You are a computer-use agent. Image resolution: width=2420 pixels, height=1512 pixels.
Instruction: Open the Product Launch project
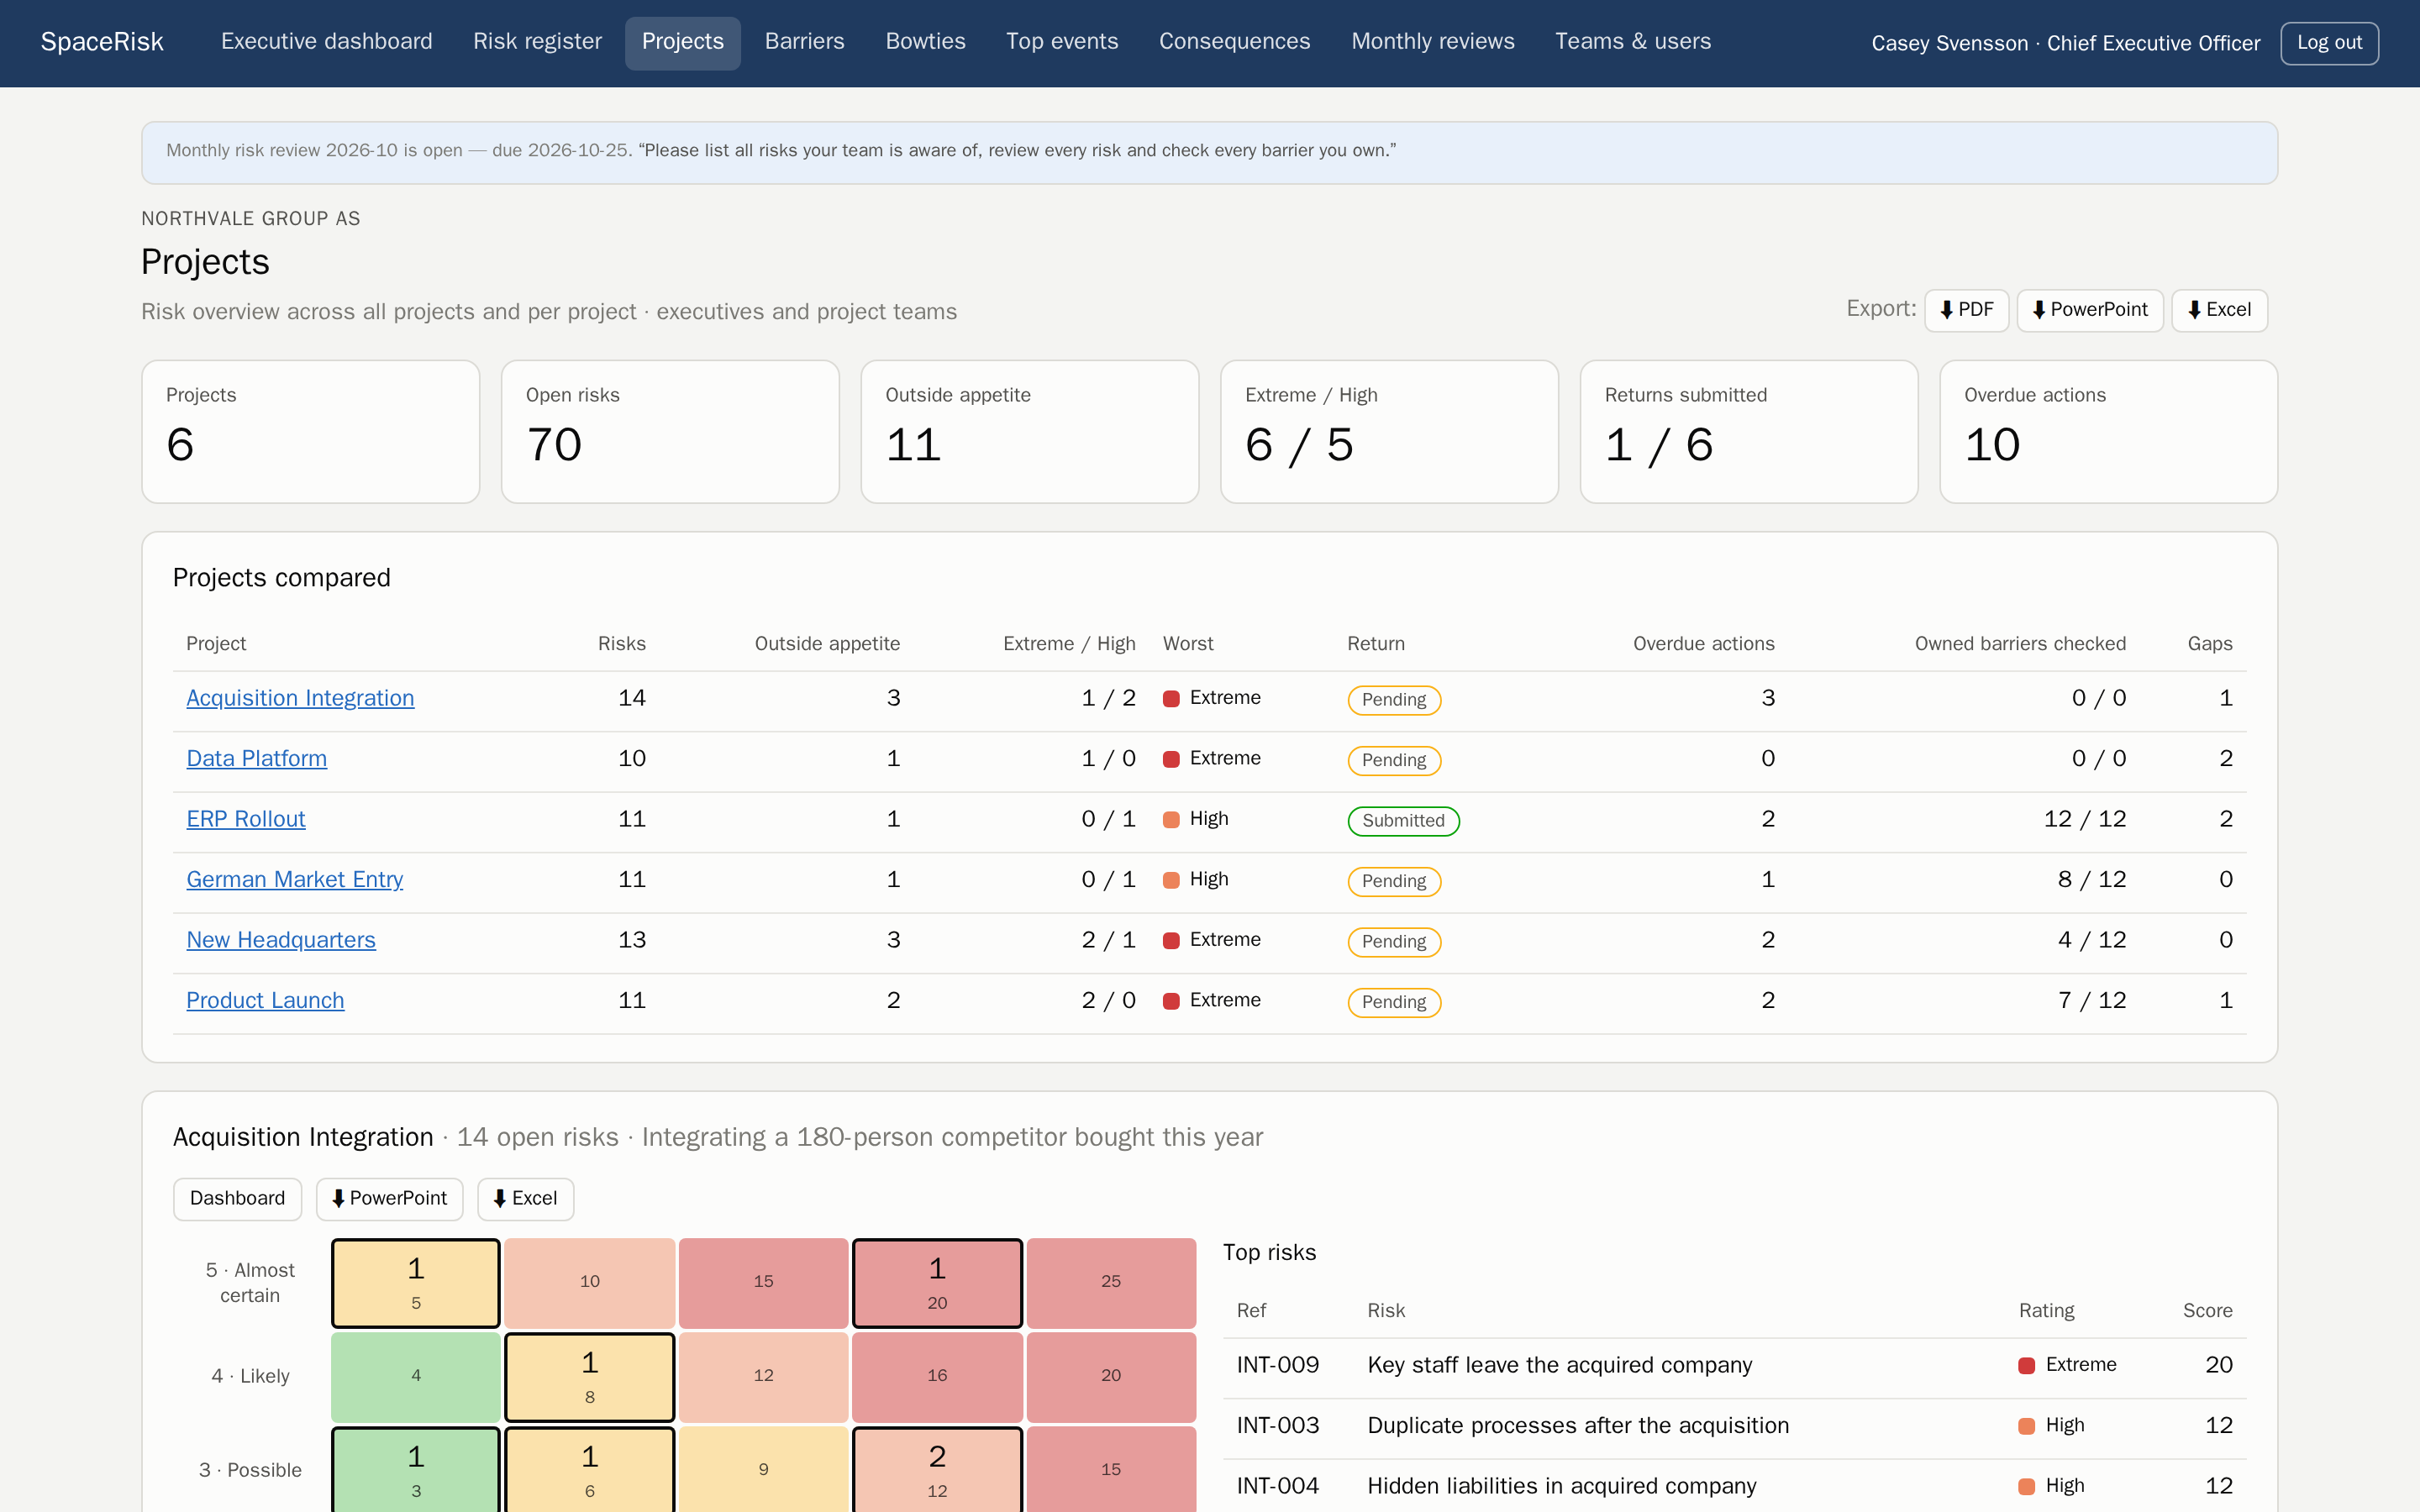[x=265, y=1001]
